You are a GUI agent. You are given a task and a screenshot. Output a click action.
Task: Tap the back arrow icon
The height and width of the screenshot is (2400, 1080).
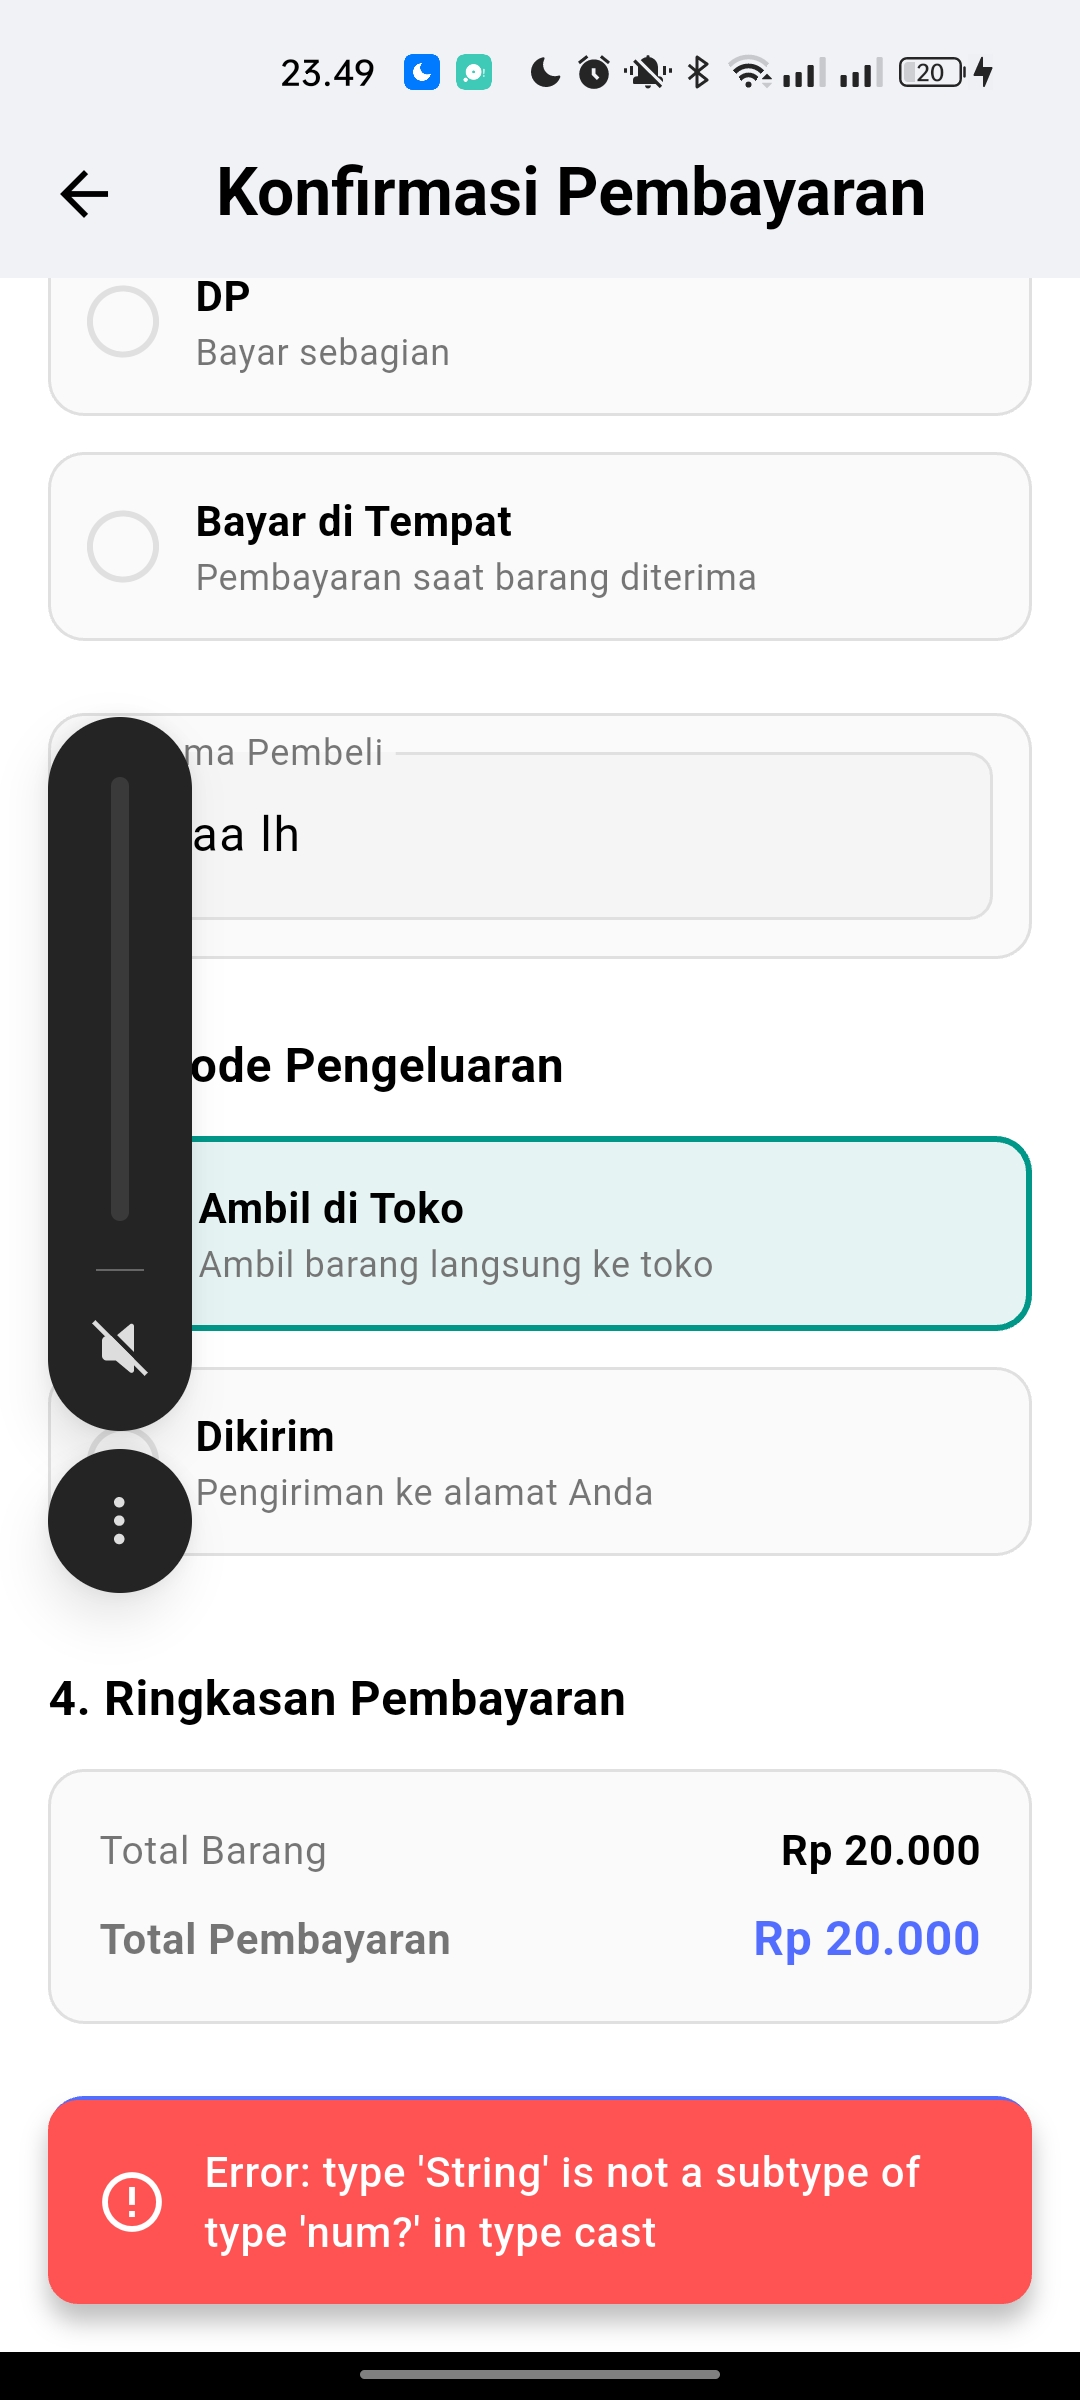point(84,193)
